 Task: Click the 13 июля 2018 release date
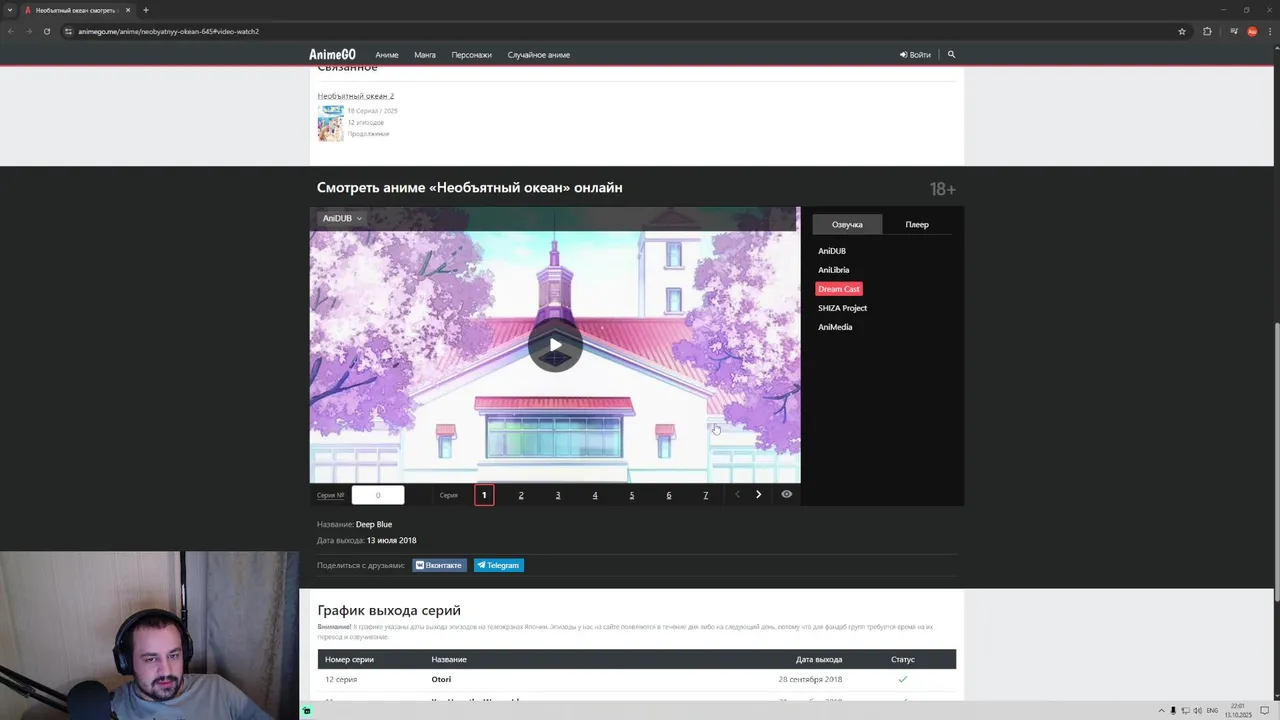coord(391,540)
